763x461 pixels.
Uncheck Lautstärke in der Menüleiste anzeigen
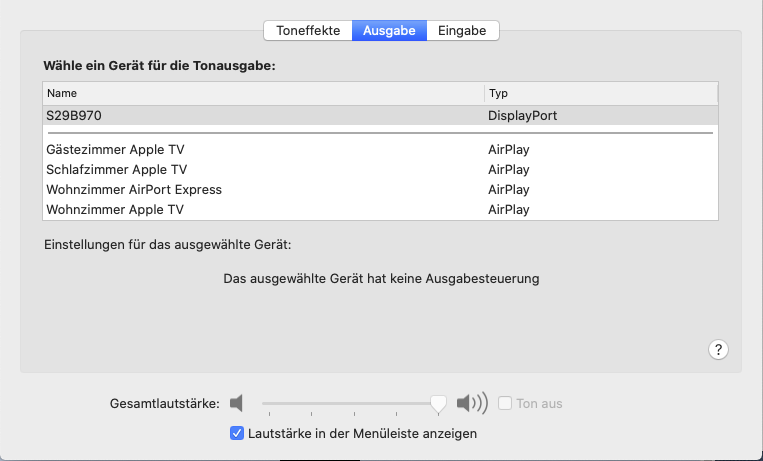click(237, 434)
